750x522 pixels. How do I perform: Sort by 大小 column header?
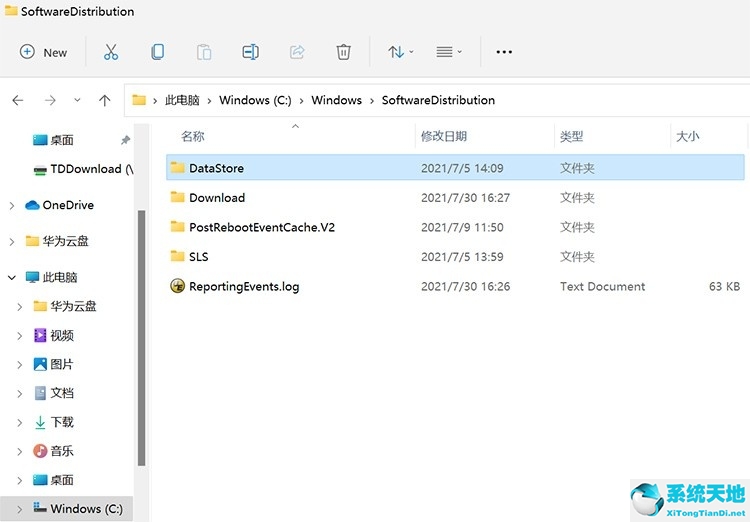click(x=687, y=136)
